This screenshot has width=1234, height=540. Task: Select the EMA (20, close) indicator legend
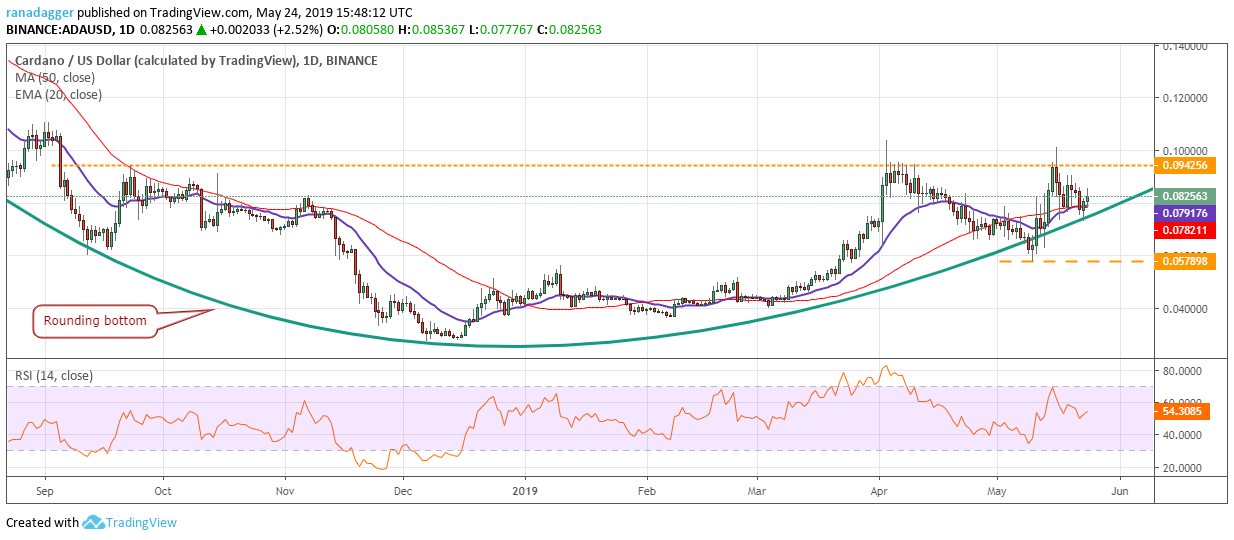click(58, 95)
